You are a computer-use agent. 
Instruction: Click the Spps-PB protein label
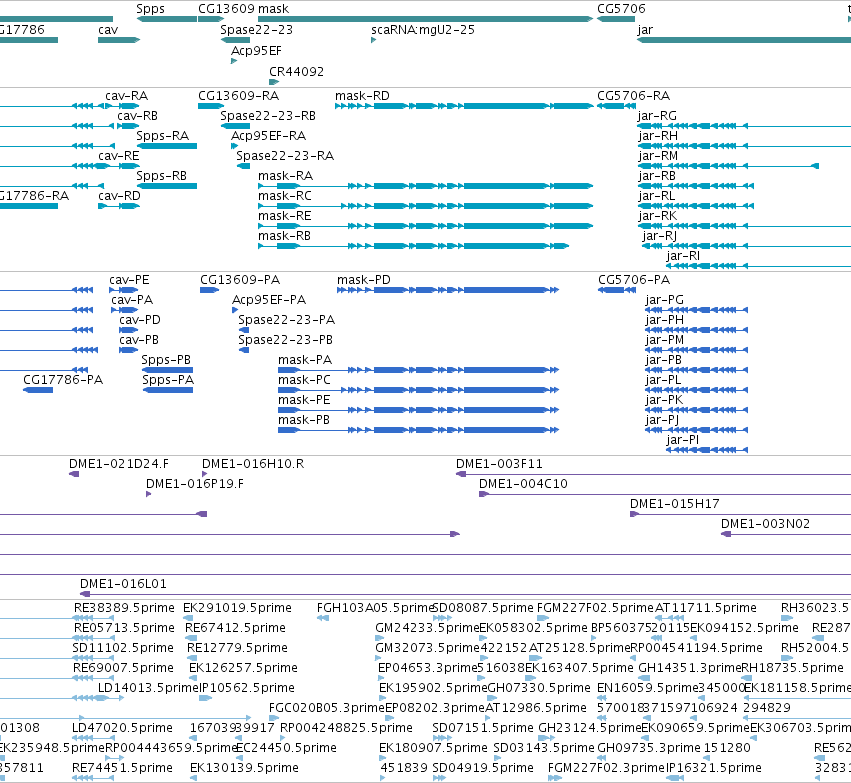[166, 360]
